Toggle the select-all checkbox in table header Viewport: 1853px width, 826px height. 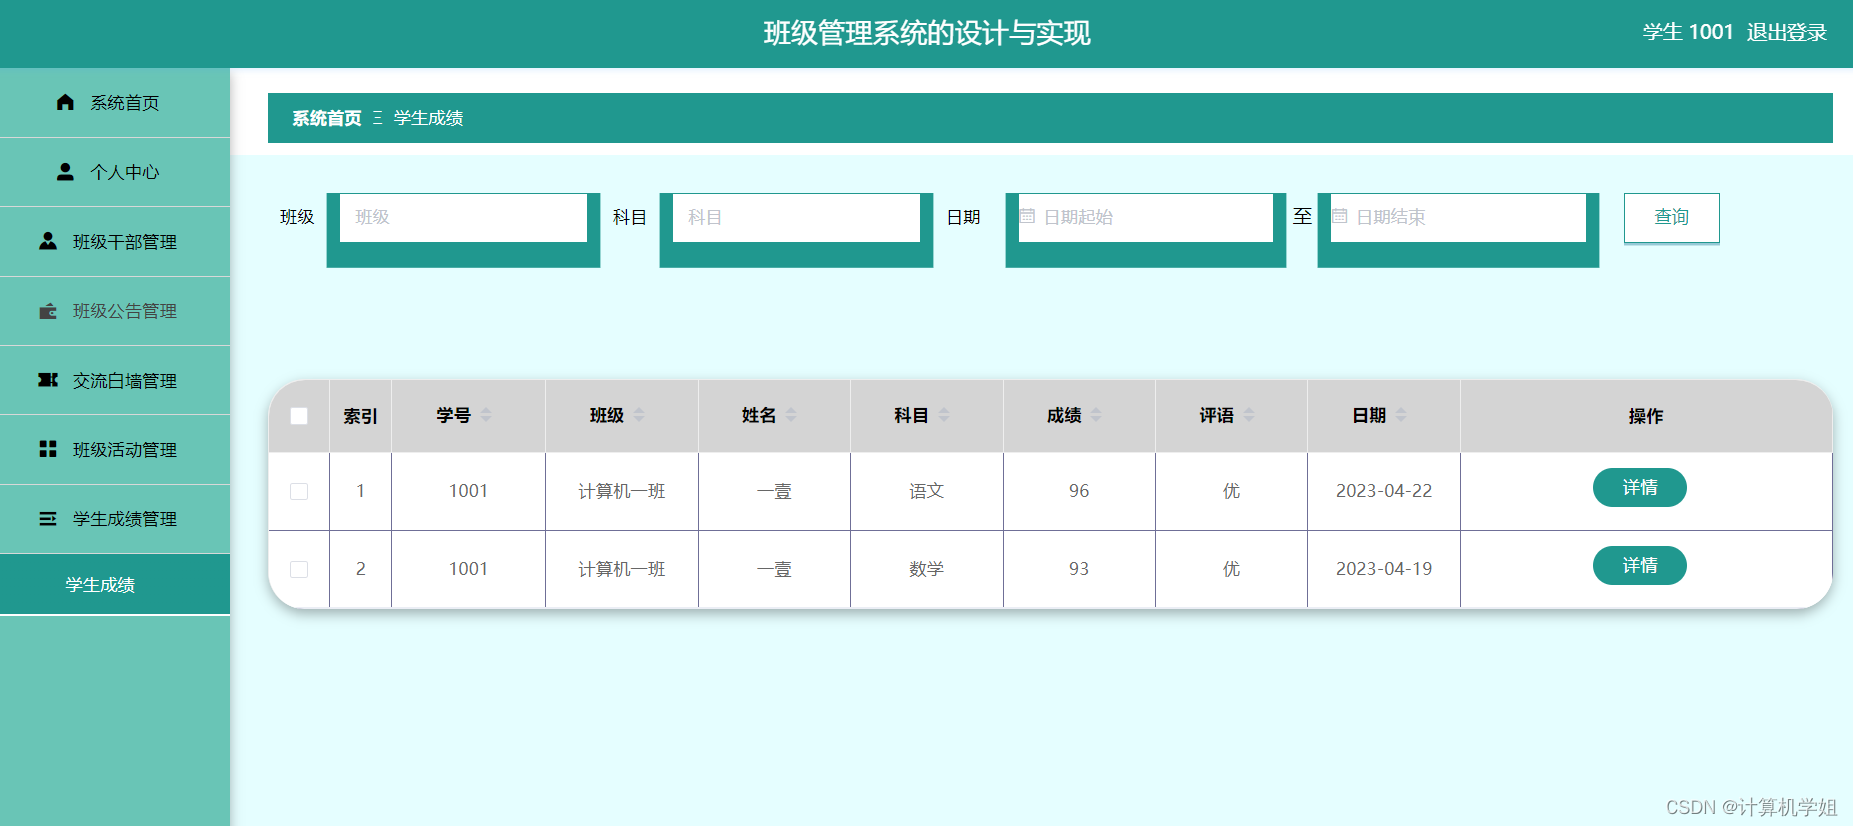[x=299, y=416]
